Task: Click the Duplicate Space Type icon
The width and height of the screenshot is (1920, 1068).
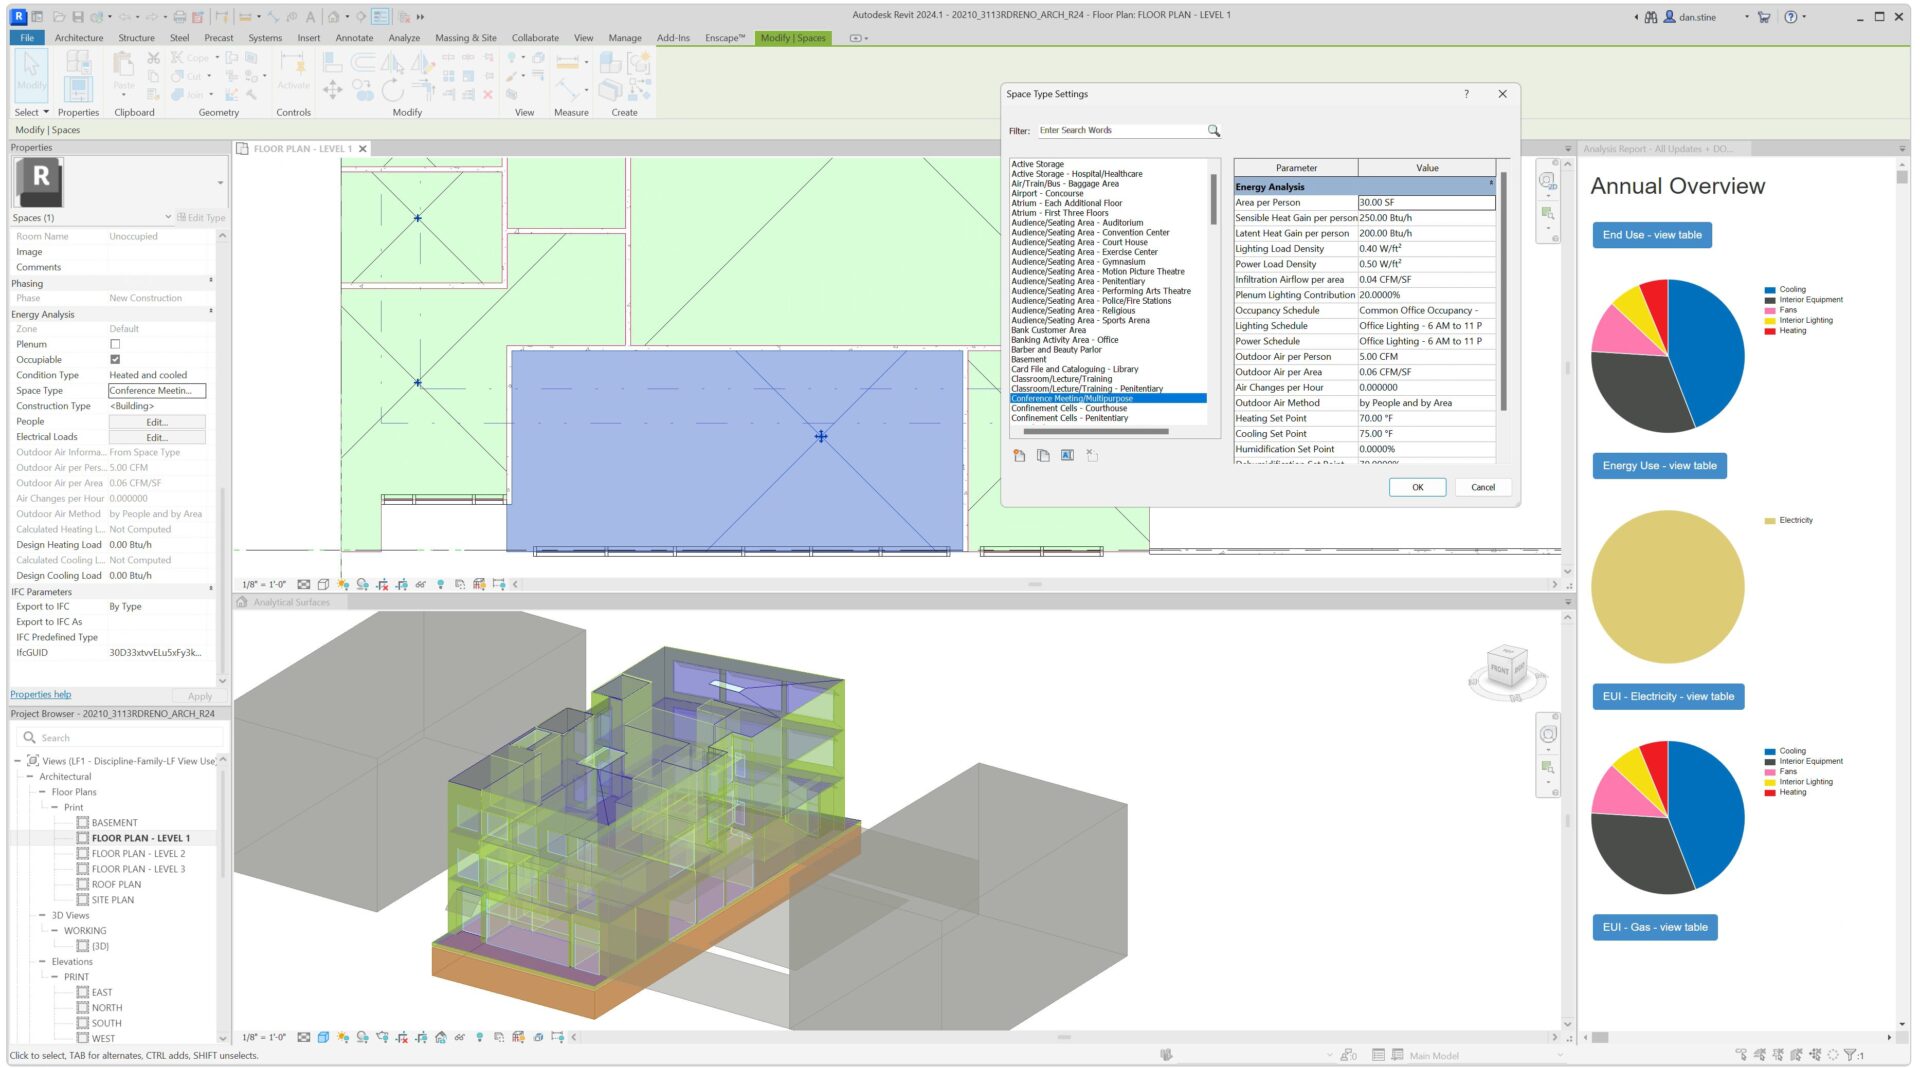Action: pyautogui.click(x=1043, y=455)
